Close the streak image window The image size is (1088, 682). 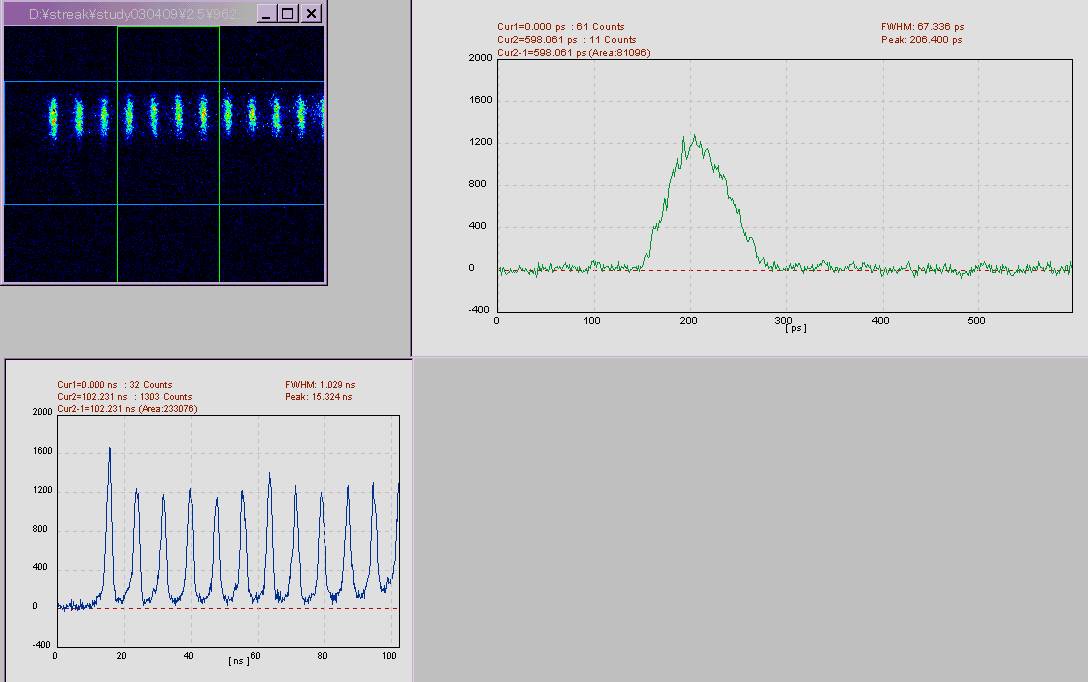click(x=311, y=13)
